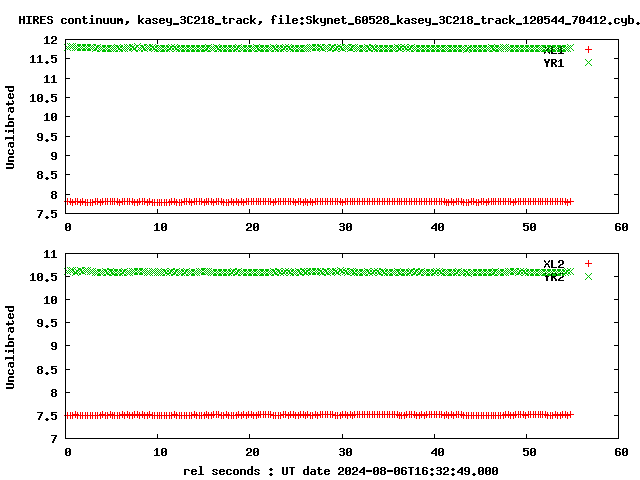Click the 8.5 tick label on bottom plot

pyautogui.click(x=47, y=370)
